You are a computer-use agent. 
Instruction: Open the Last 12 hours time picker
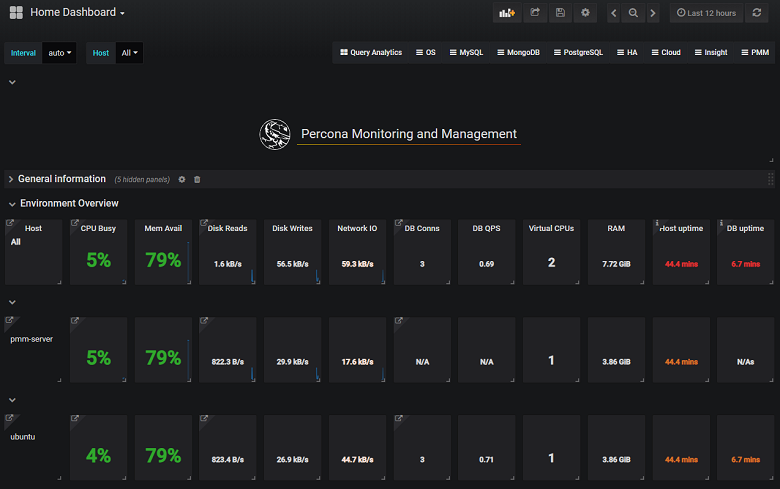(x=706, y=13)
